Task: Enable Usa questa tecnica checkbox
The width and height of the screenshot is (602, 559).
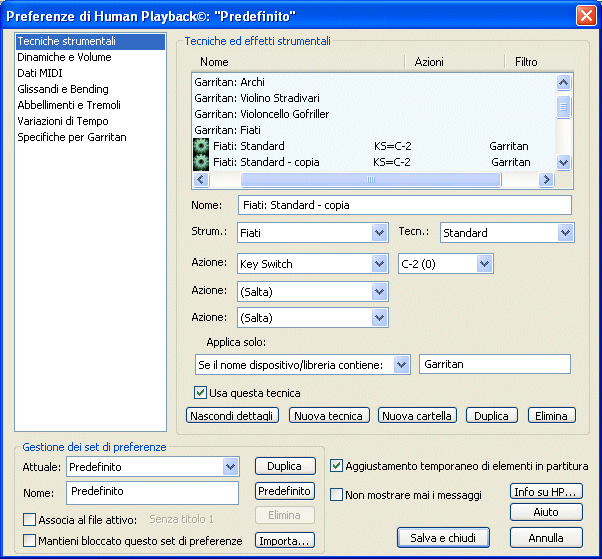Action: 201,393
